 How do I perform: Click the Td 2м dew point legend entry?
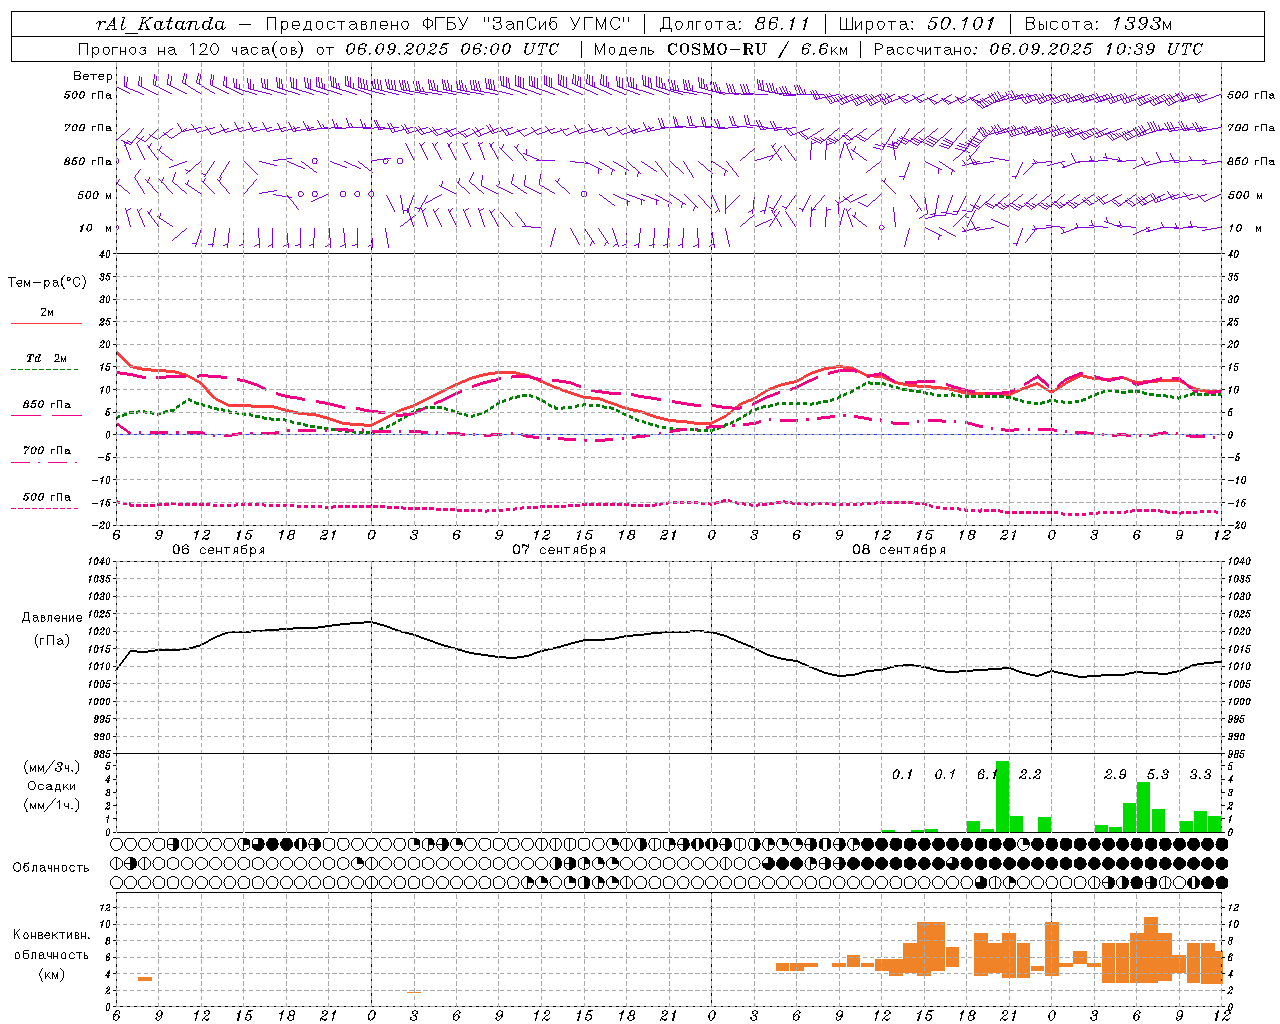[47, 358]
